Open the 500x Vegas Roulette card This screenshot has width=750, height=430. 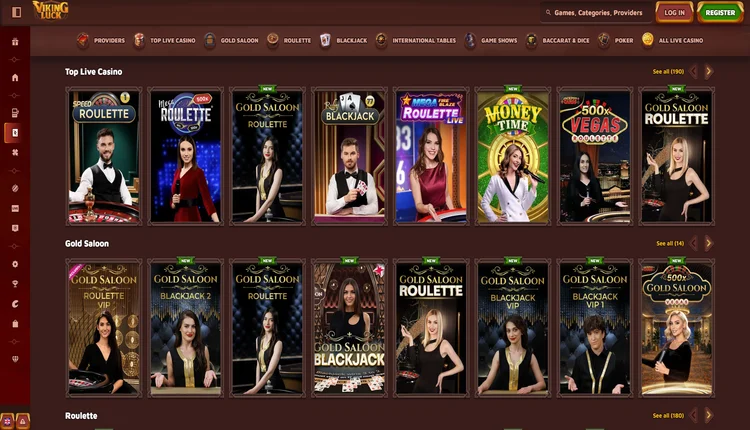595,156
